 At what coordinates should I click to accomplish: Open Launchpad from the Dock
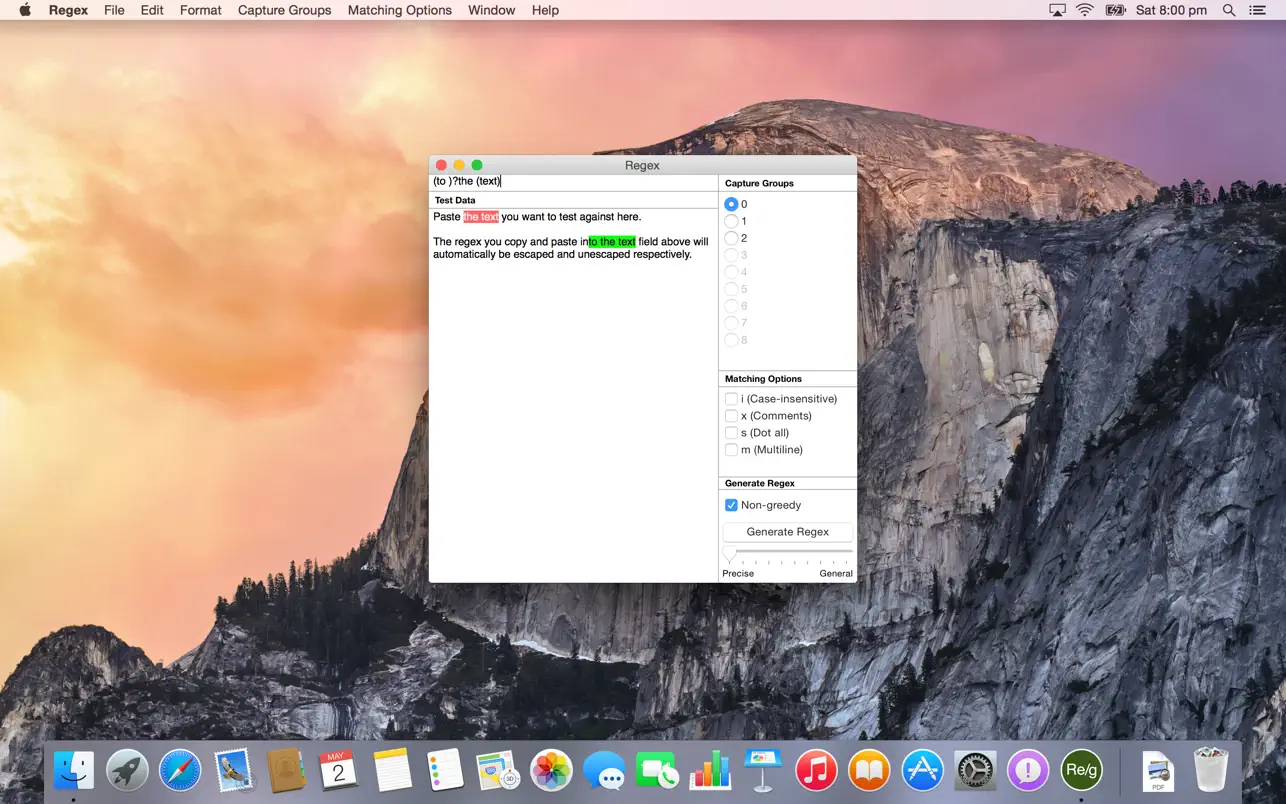pos(127,770)
